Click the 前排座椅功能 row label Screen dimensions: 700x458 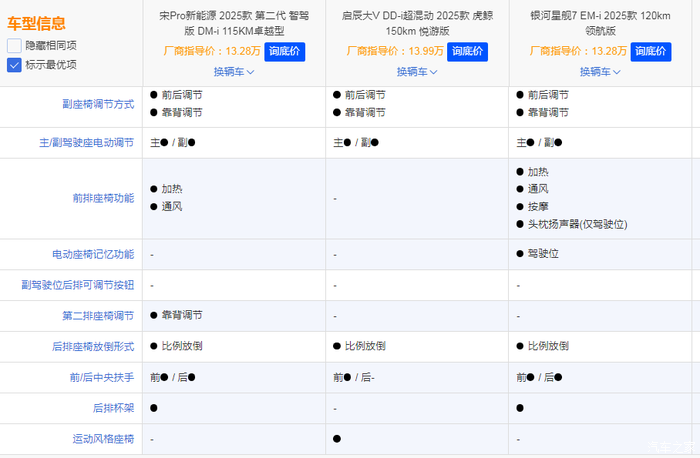pyautogui.click(x=103, y=198)
